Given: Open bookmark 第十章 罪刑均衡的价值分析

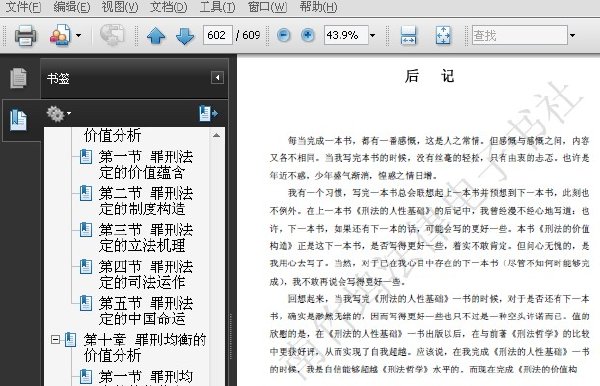Looking at the screenshot, I should click(x=145, y=347).
